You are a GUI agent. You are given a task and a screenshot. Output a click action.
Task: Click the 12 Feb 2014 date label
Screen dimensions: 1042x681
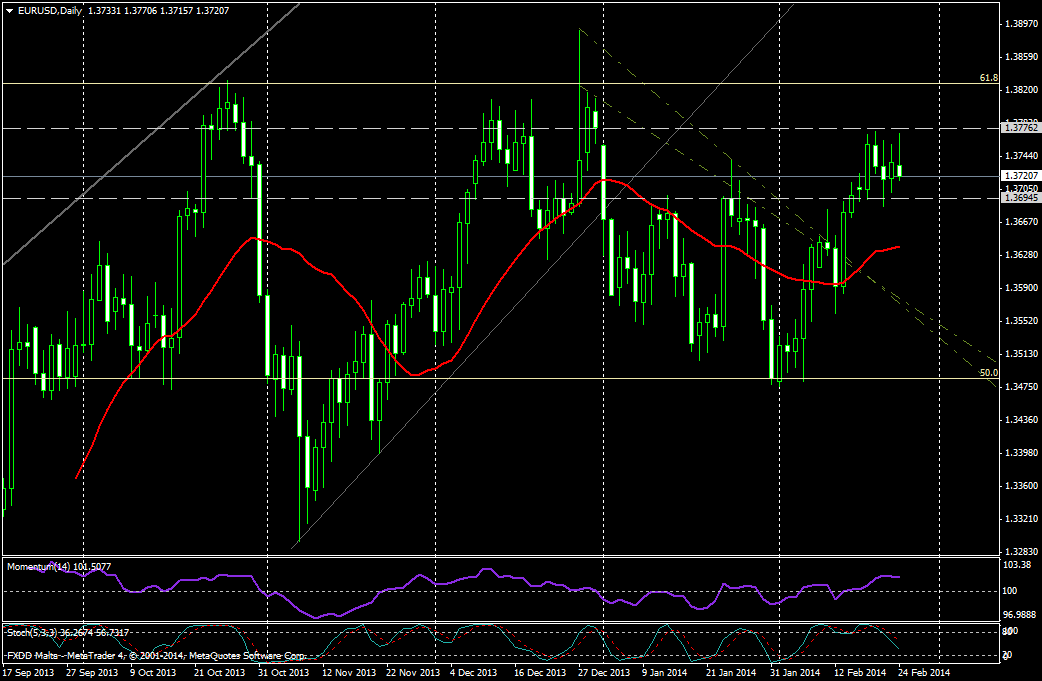point(861,673)
